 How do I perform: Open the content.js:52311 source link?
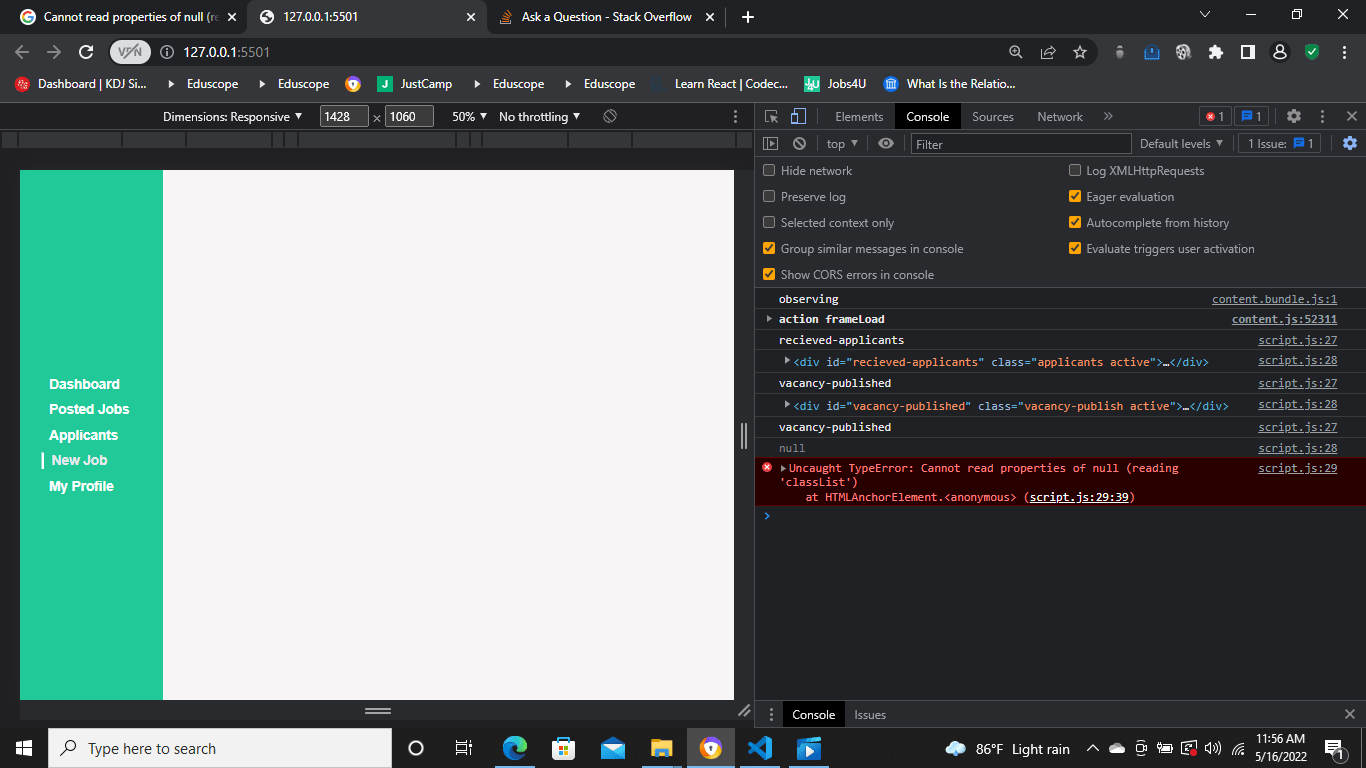(1284, 319)
